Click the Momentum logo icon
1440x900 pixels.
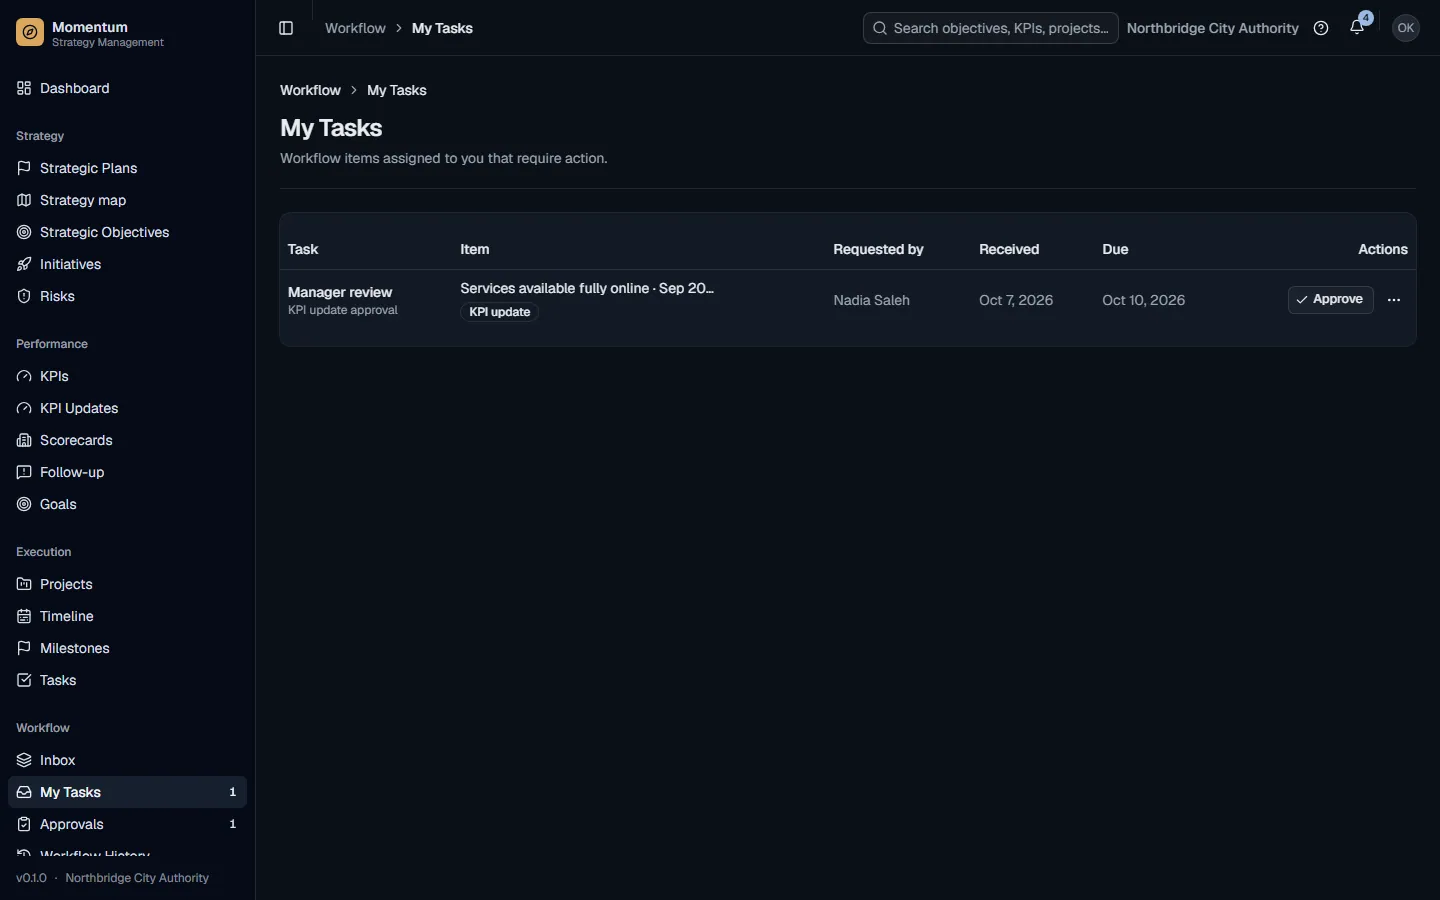tap(30, 33)
